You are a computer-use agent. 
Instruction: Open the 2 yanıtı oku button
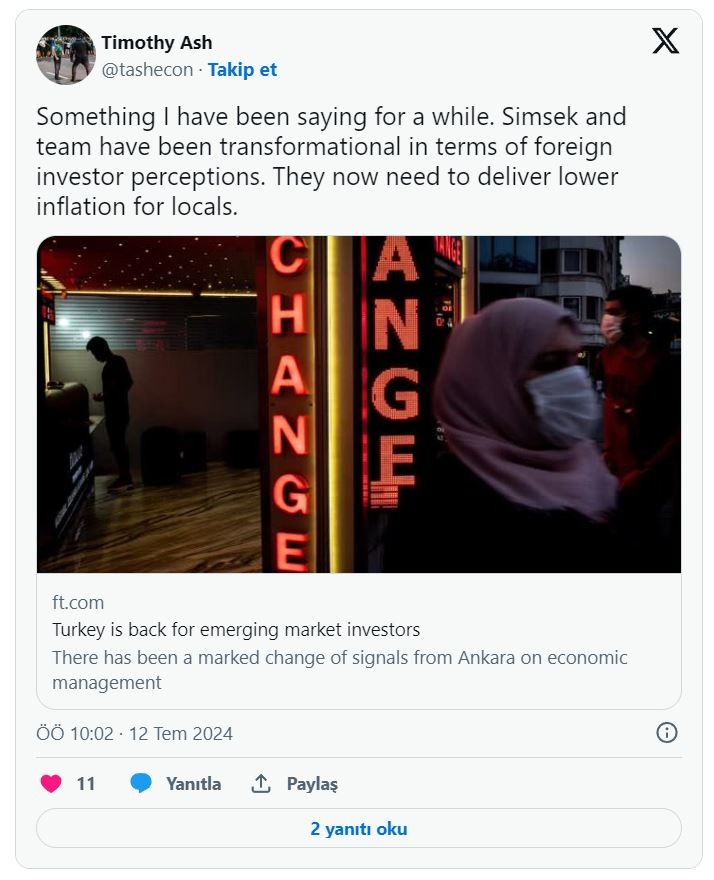point(358,829)
